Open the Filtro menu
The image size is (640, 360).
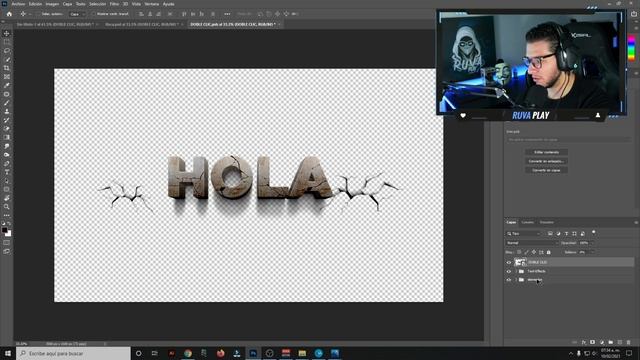click(x=114, y=4)
